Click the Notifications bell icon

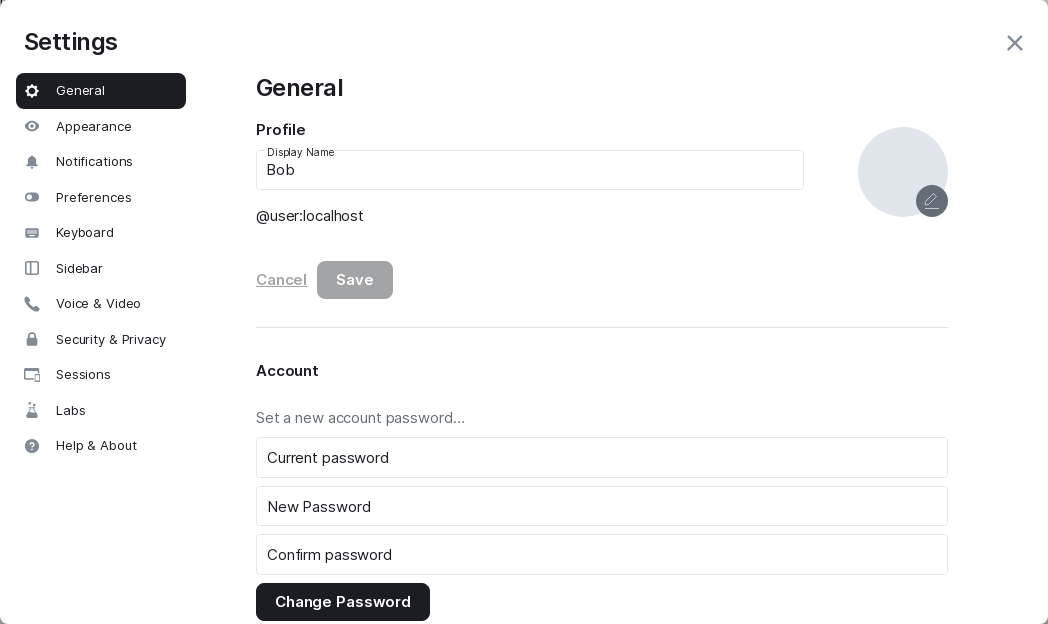(x=32, y=162)
